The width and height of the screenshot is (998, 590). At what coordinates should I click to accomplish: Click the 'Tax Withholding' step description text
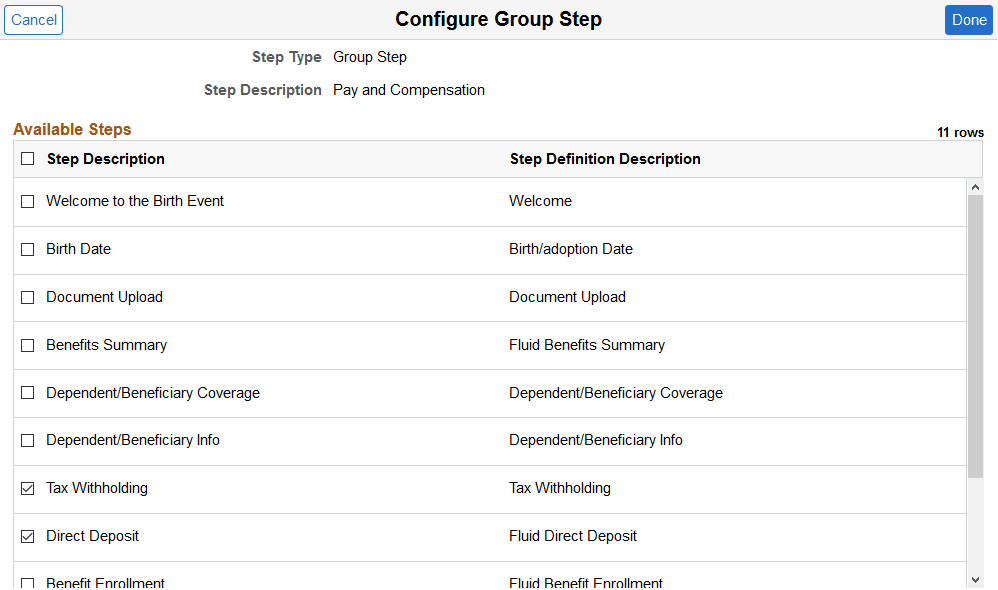click(x=97, y=488)
